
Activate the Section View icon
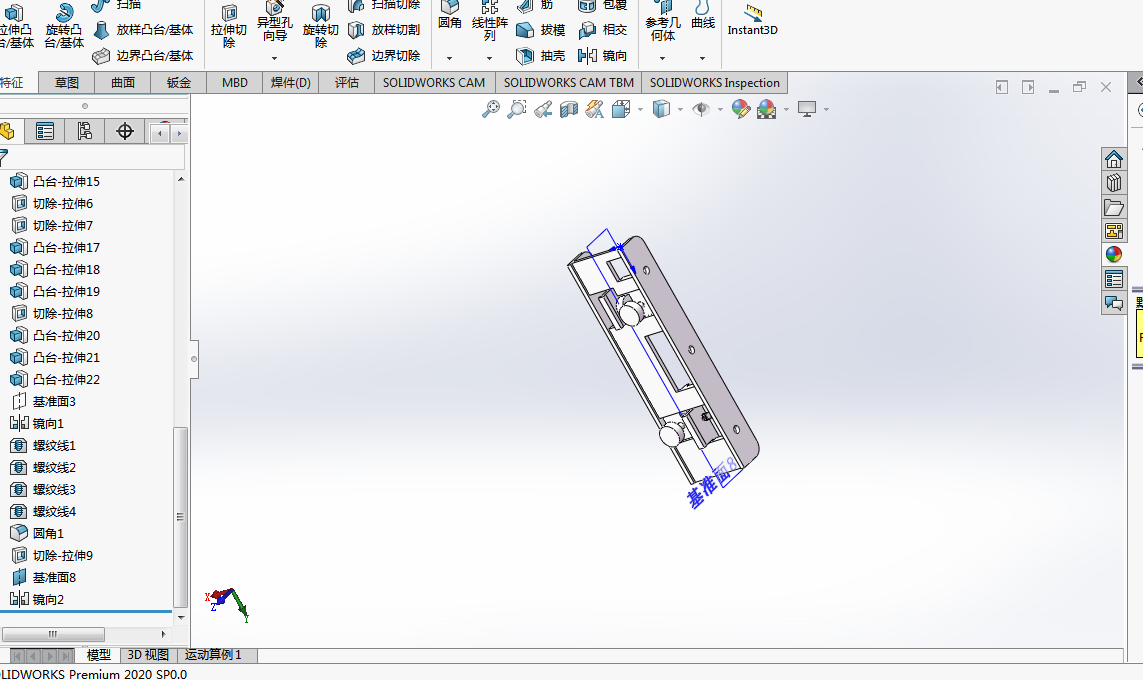tap(569, 109)
